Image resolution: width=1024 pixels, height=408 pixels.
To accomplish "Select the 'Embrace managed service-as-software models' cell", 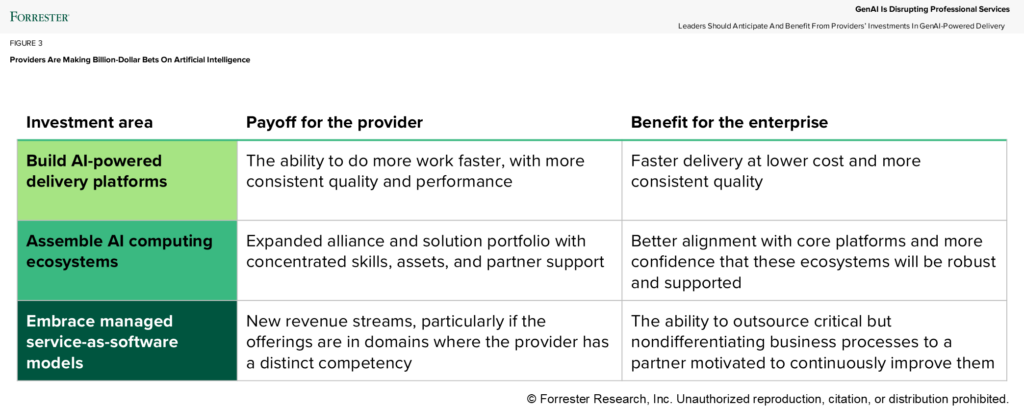I will pos(127,341).
